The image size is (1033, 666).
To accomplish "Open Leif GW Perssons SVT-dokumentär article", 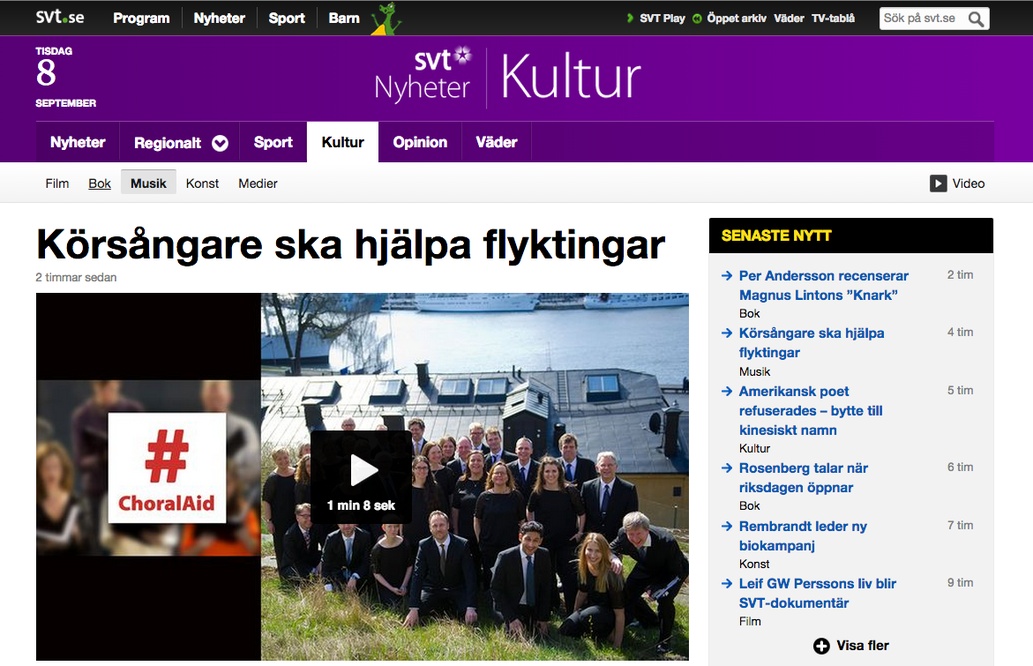I will [817, 593].
